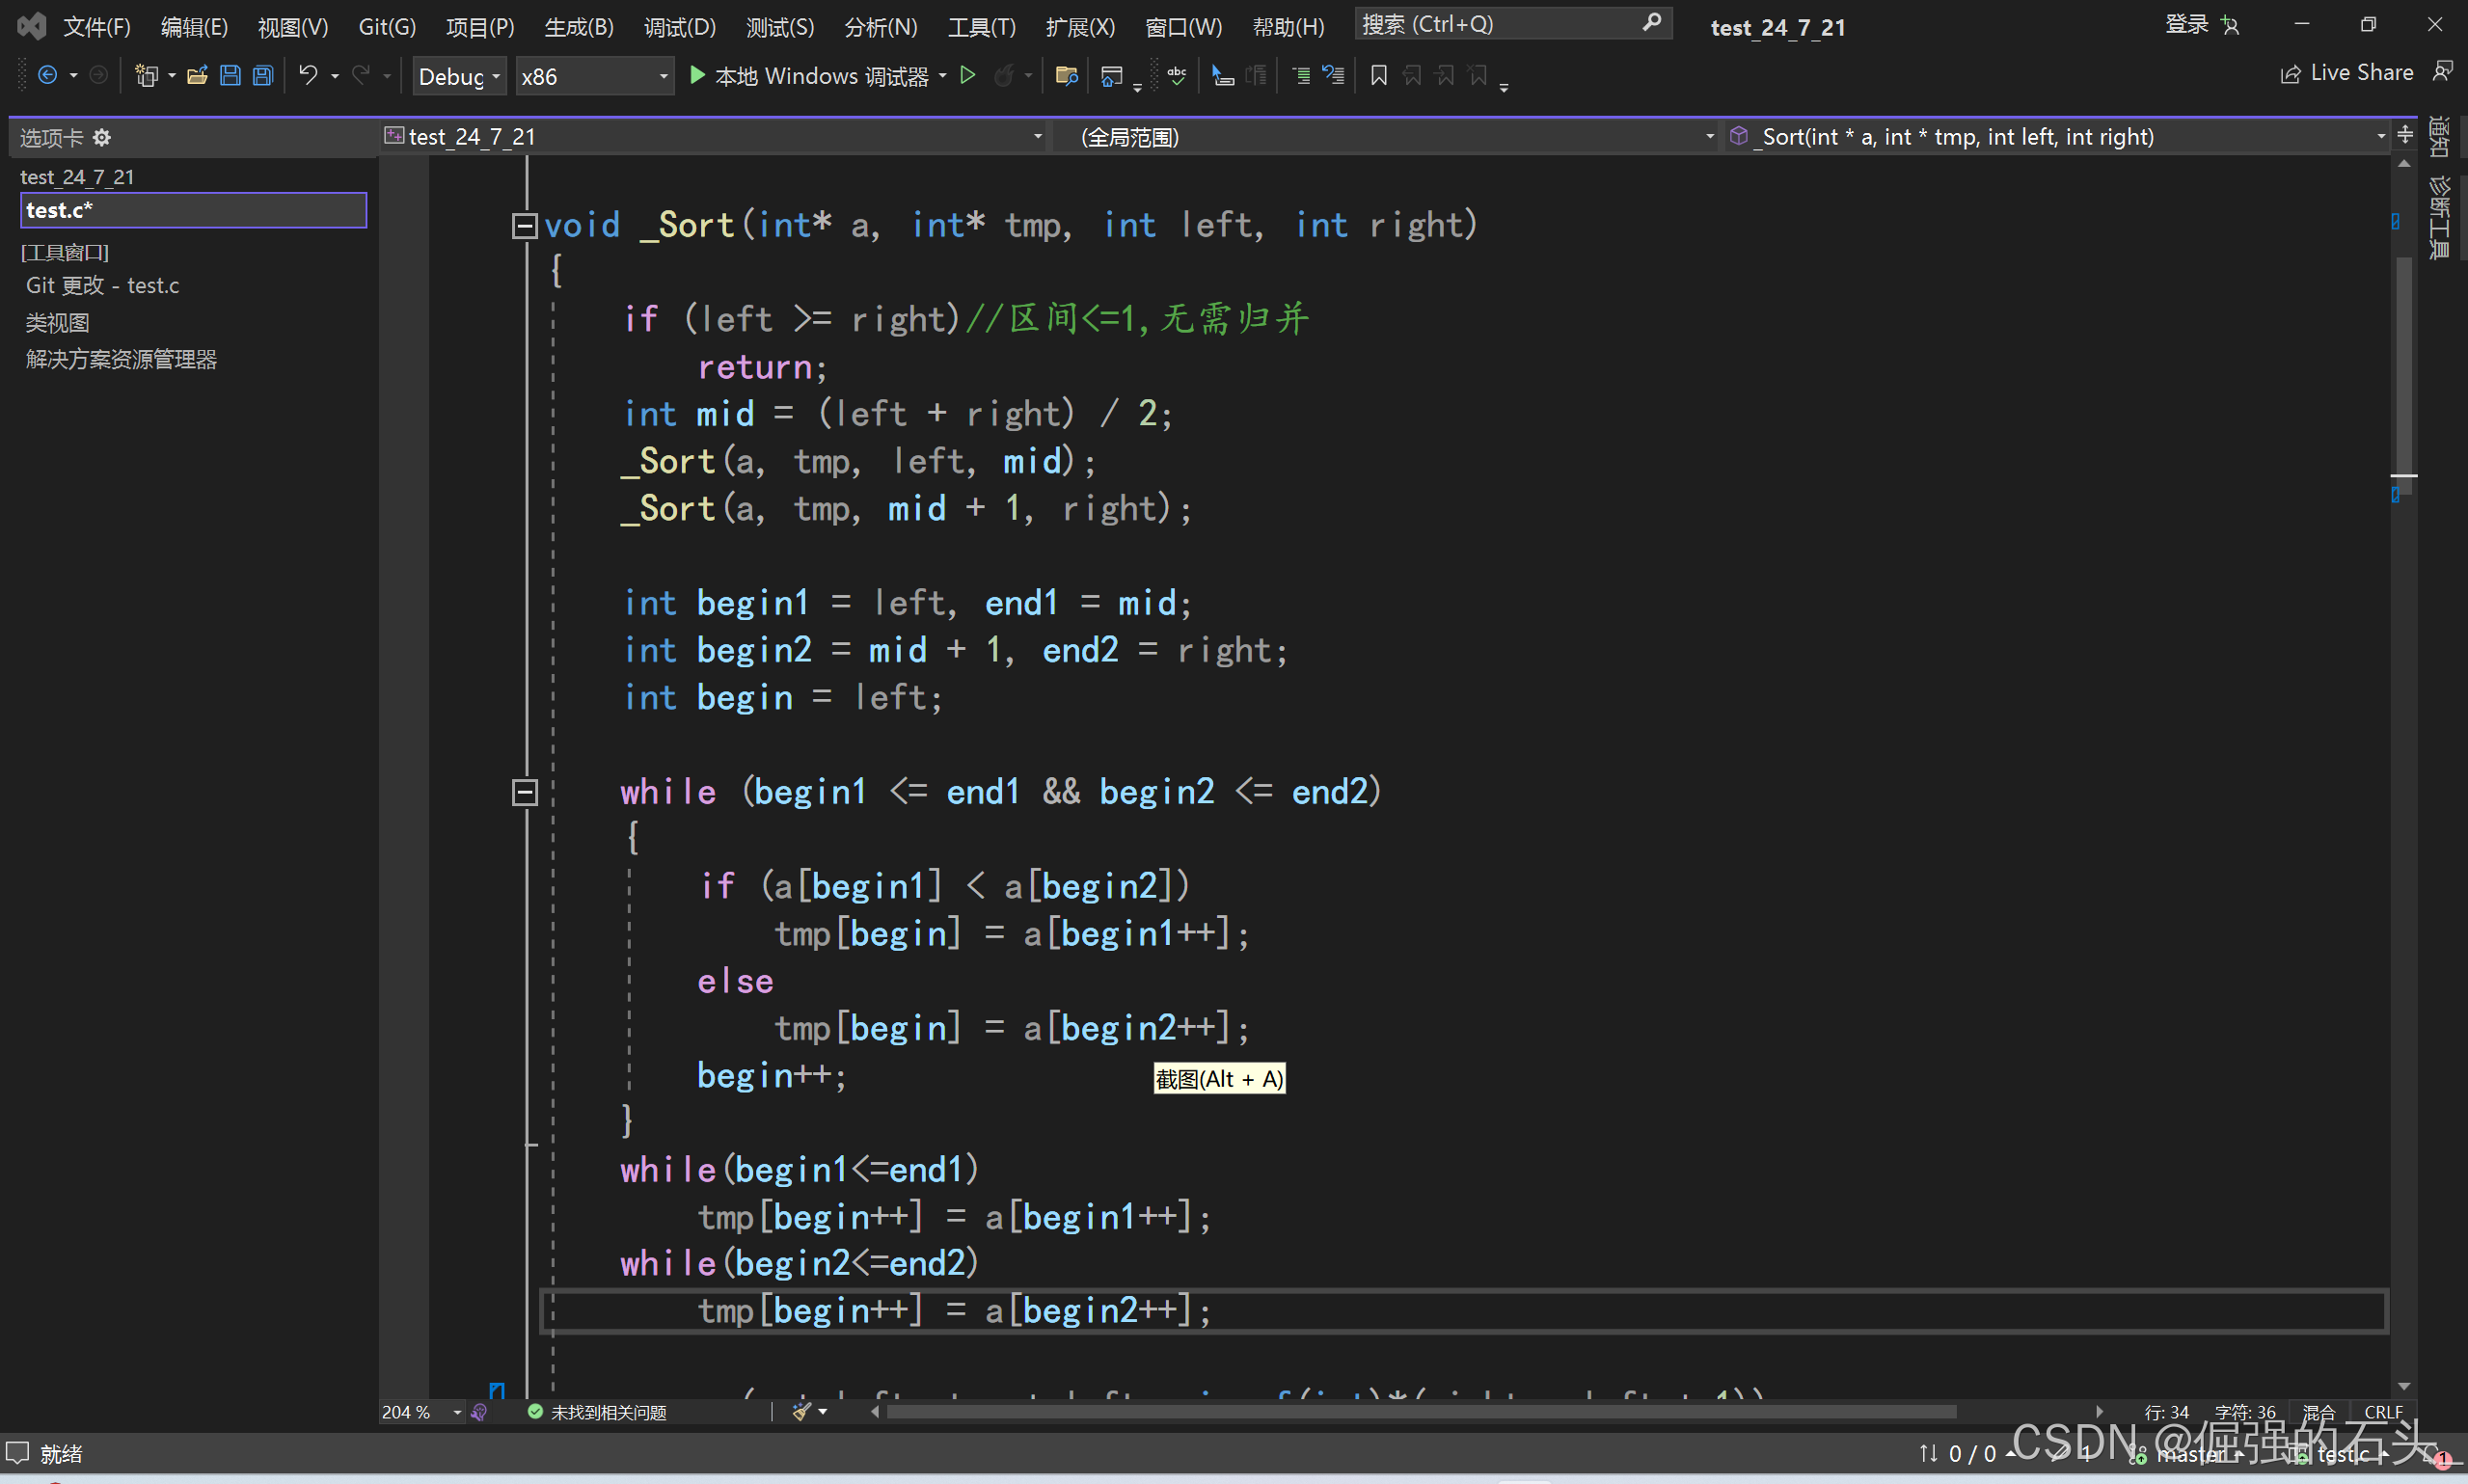Image resolution: width=2468 pixels, height=1484 pixels.
Task: Expand the _Sort member navigation dropdown
Action: (x=2380, y=137)
